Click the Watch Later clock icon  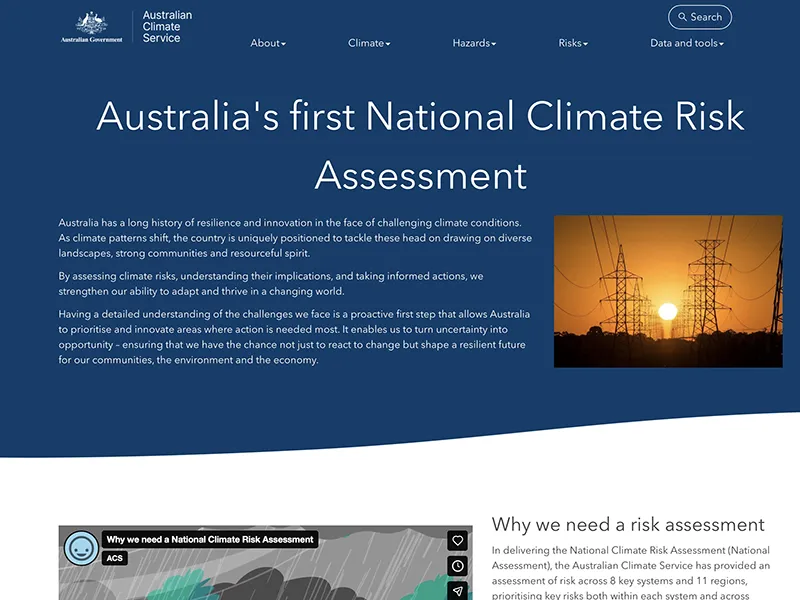[x=457, y=566]
